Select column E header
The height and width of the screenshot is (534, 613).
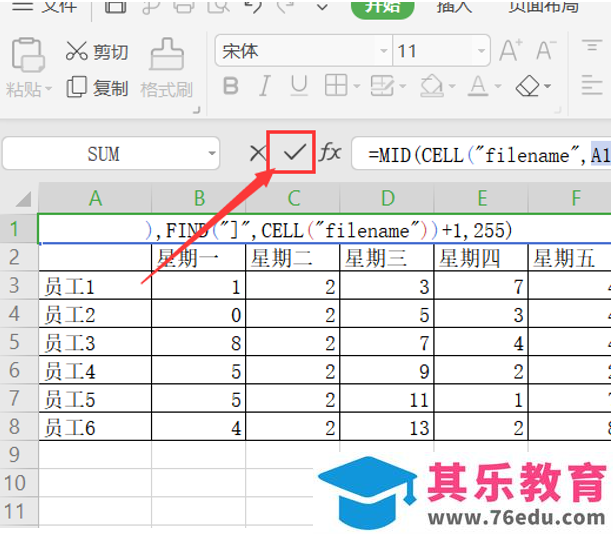coord(482,198)
